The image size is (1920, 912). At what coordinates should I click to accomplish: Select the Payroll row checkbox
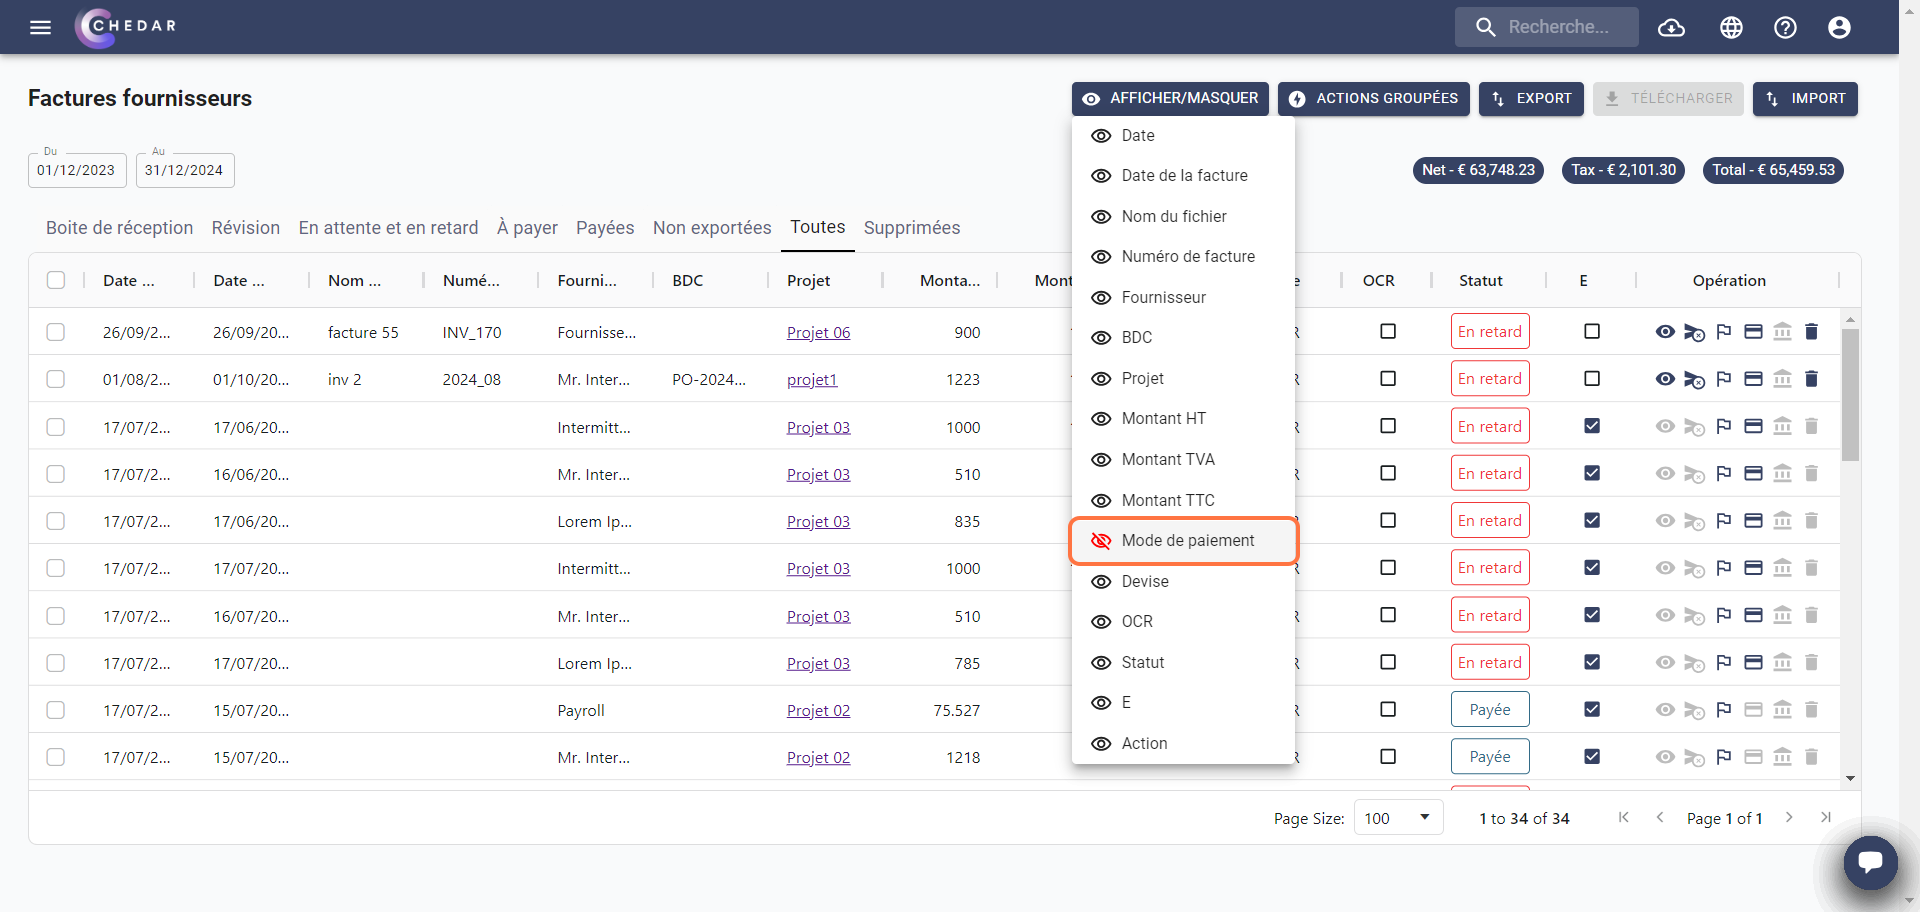(56, 710)
